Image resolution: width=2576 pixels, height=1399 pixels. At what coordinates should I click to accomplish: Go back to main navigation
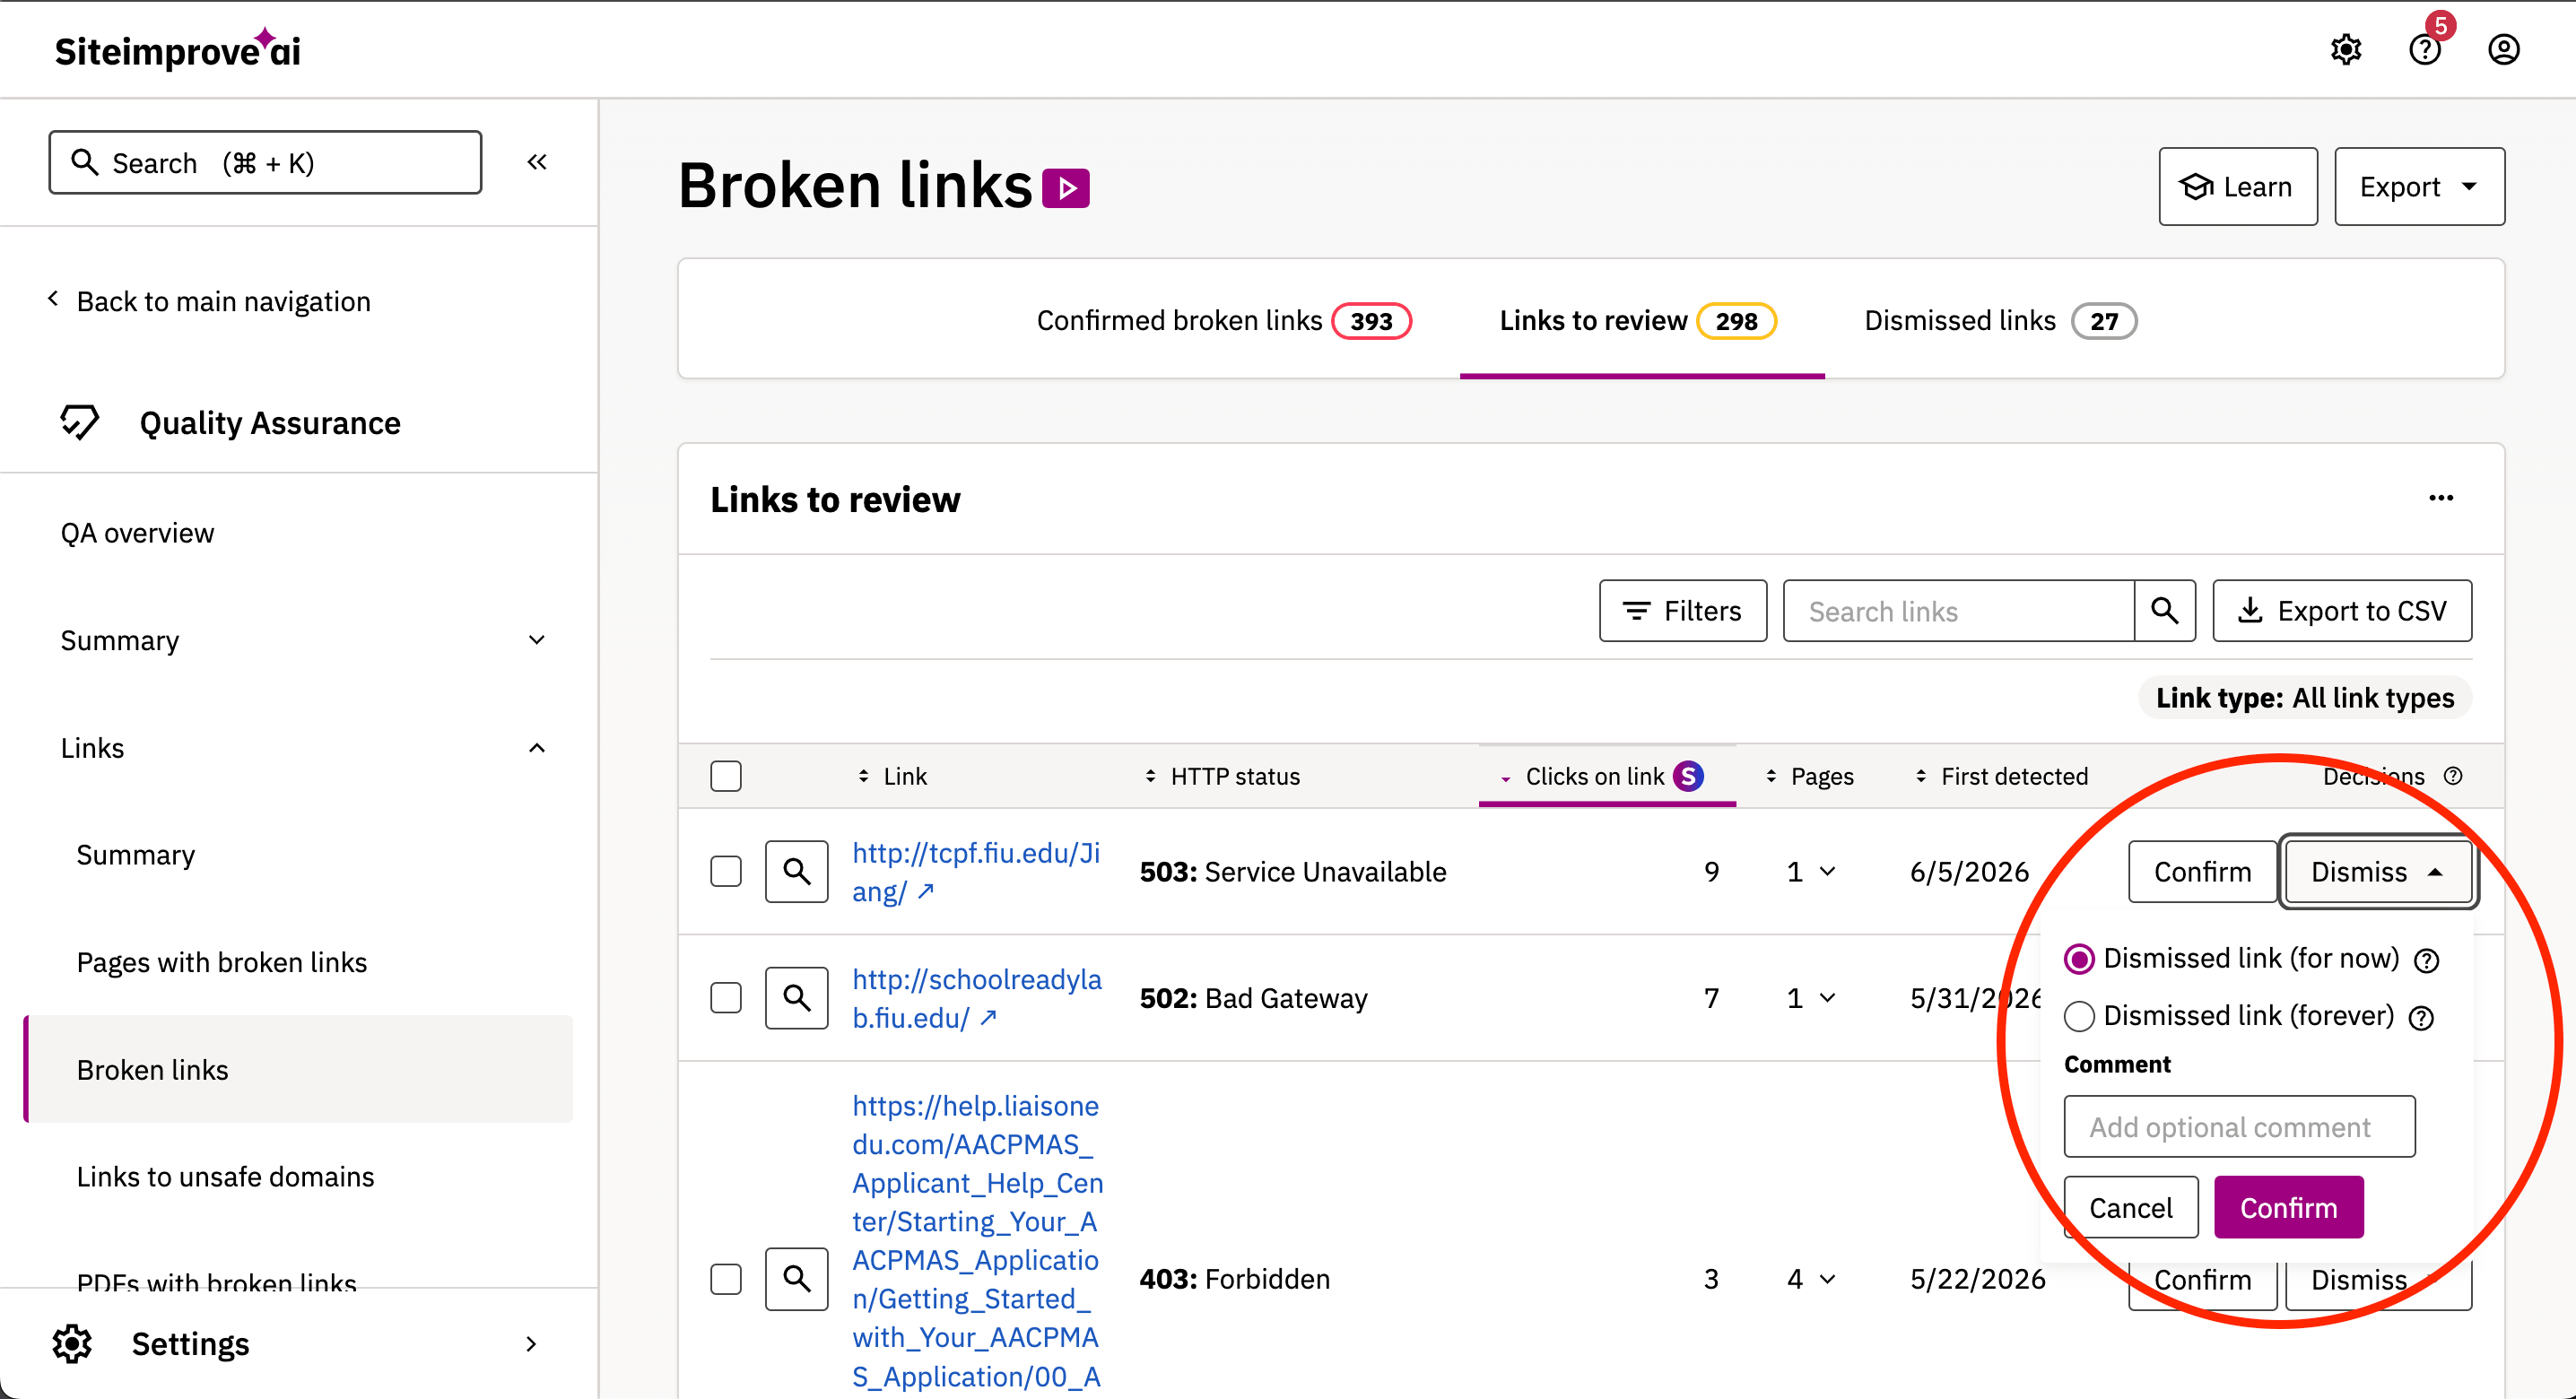click(210, 301)
